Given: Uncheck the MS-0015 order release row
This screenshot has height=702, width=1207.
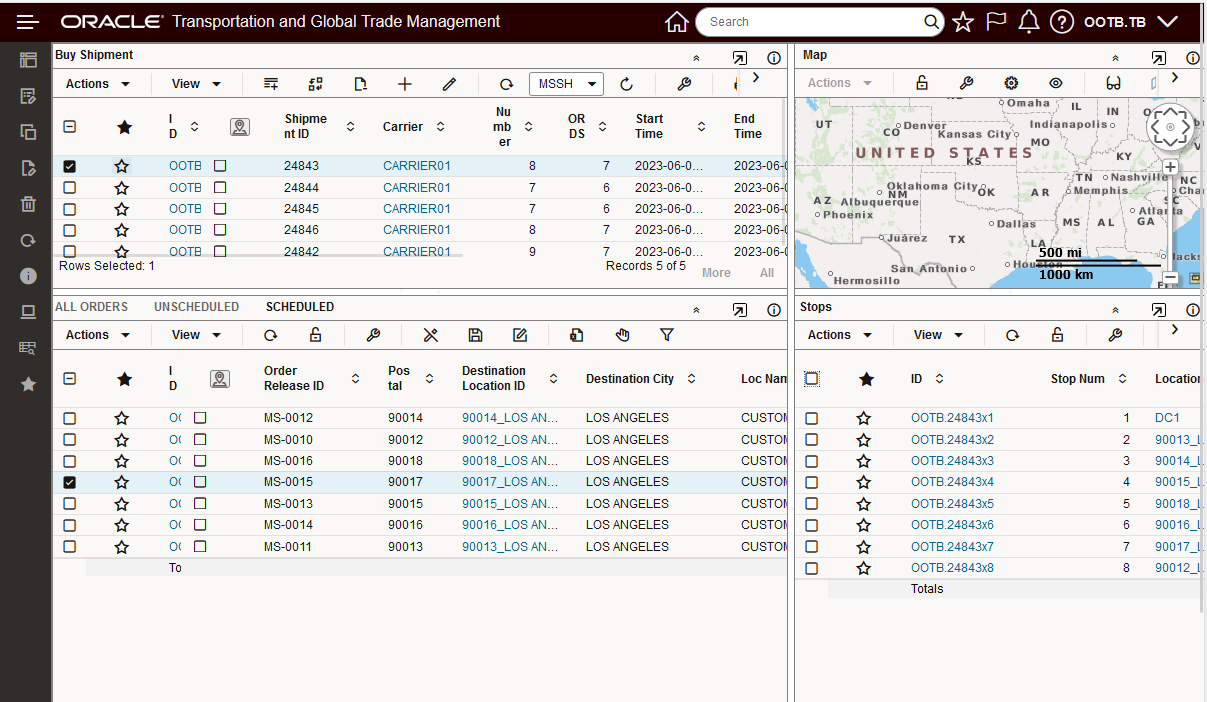Looking at the screenshot, I should [70, 482].
